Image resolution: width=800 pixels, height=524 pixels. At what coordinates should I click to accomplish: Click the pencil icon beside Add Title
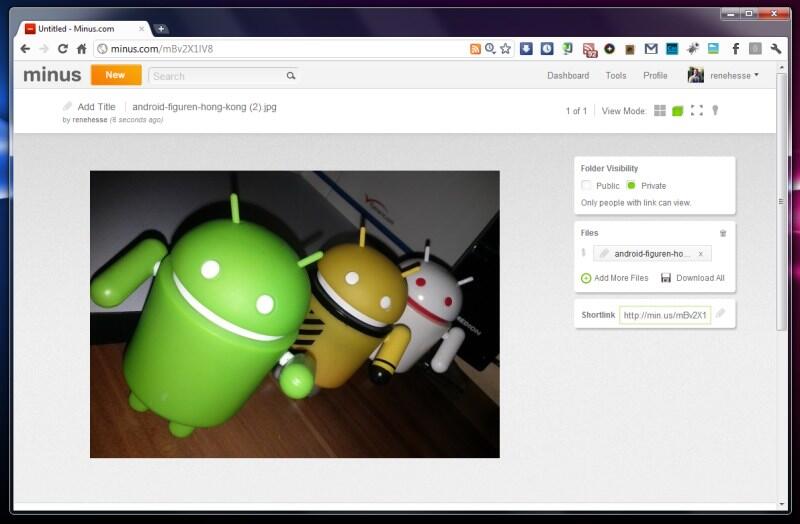point(67,106)
